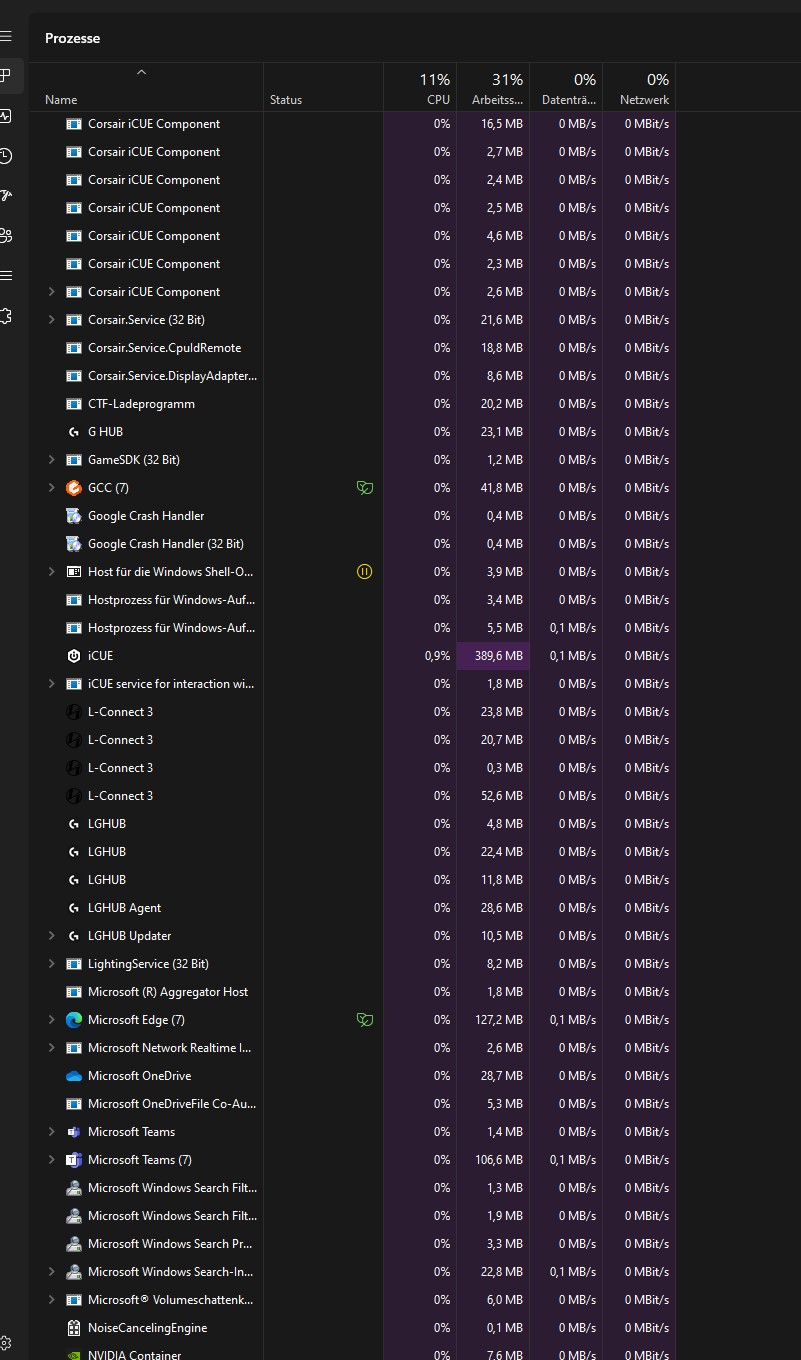Open the Services puzzle-piece sidebar icon
The height and width of the screenshot is (1360, 801).
[x=5, y=316]
